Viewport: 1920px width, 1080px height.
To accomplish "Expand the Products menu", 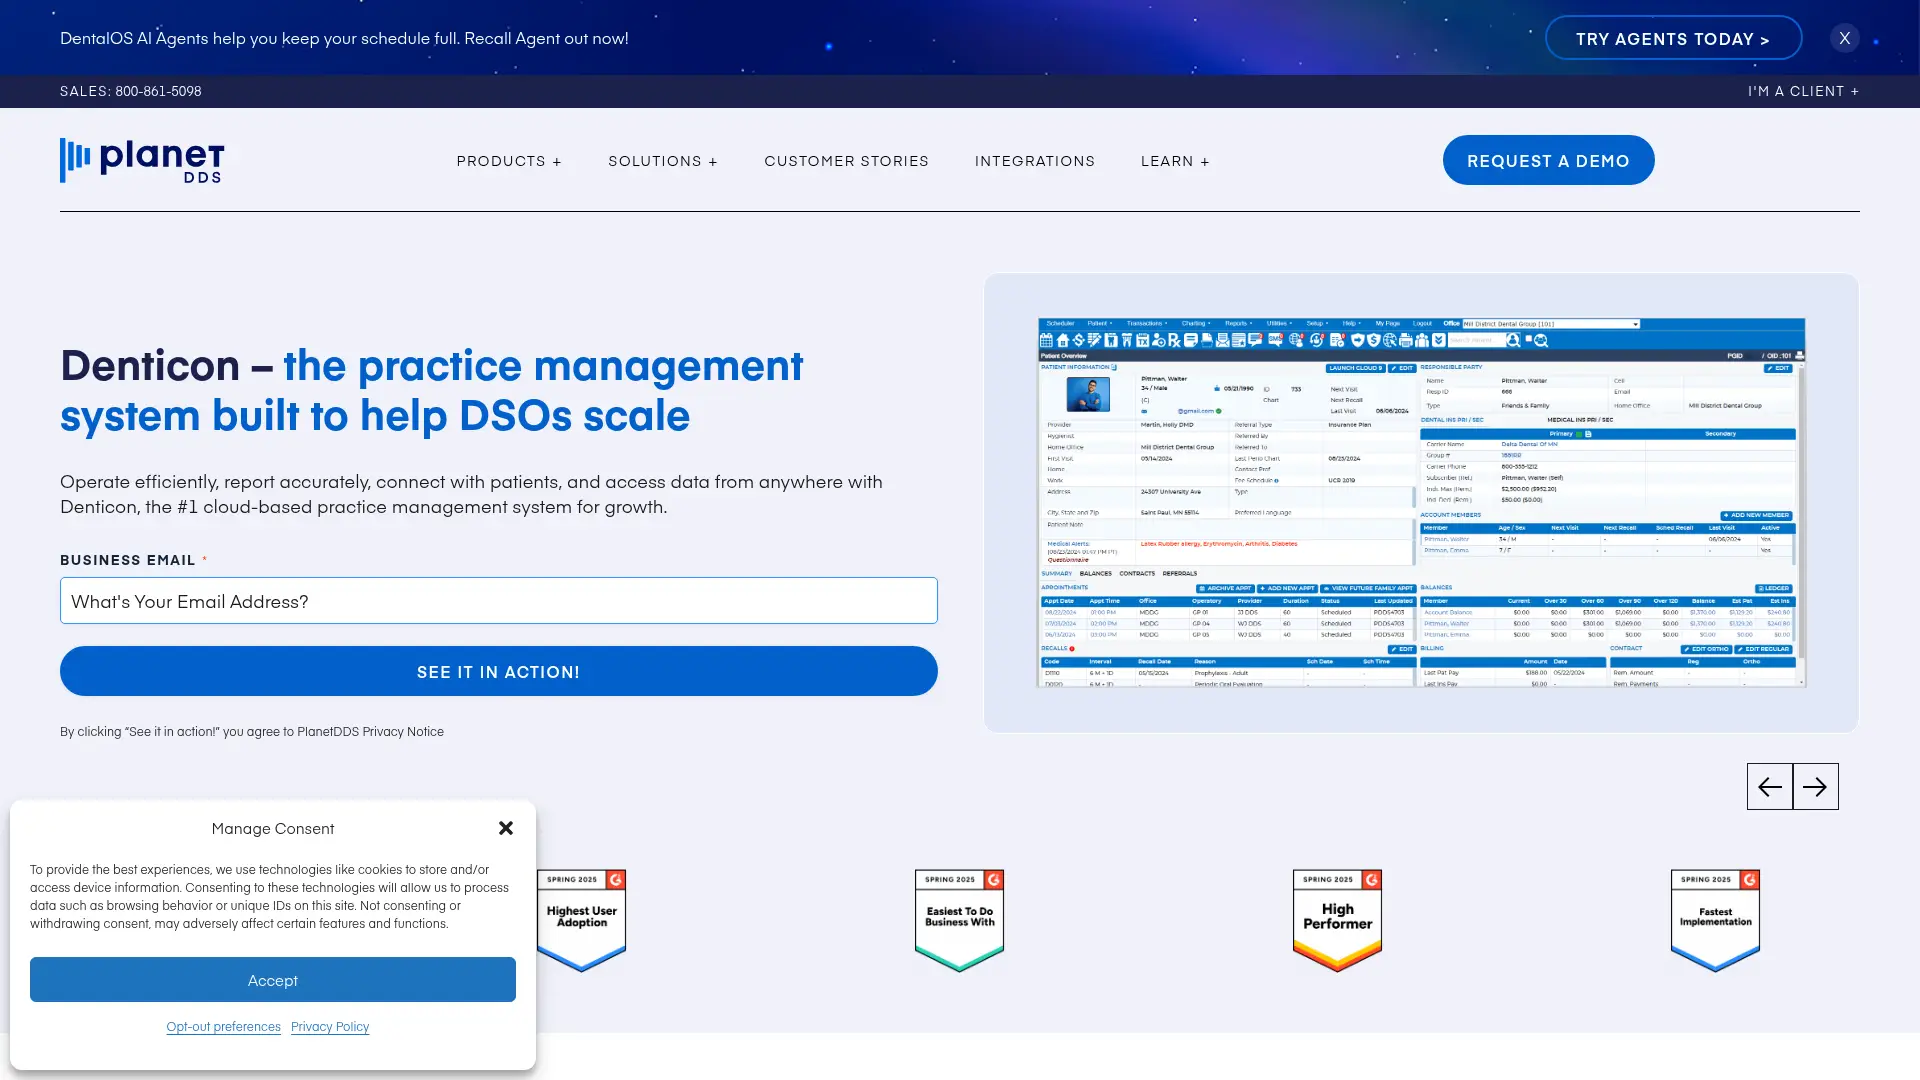I will pyautogui.click(x=509, y=161).
